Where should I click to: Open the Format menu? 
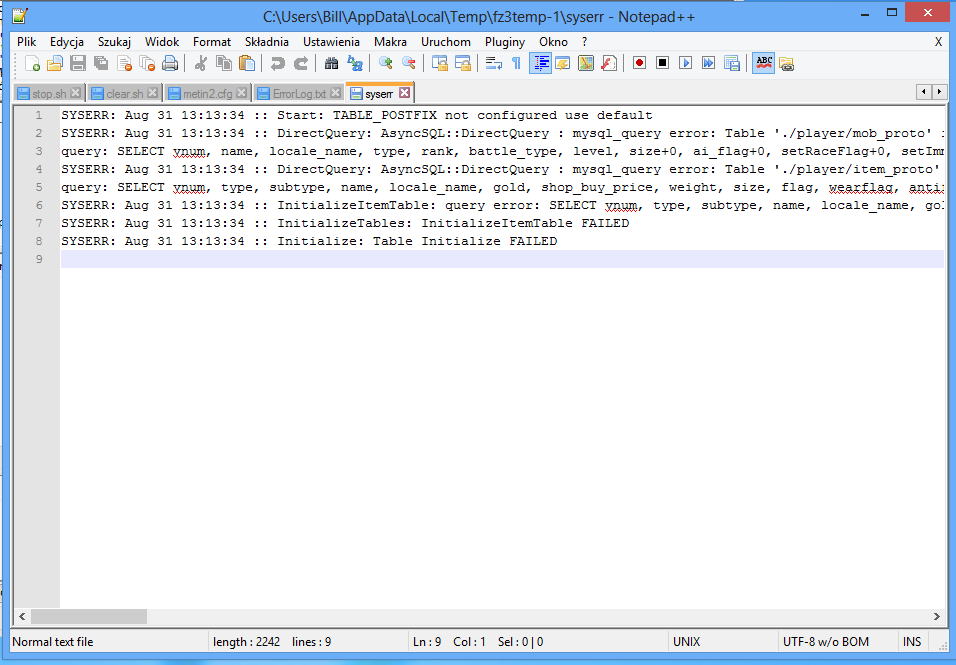coord(212,42)
